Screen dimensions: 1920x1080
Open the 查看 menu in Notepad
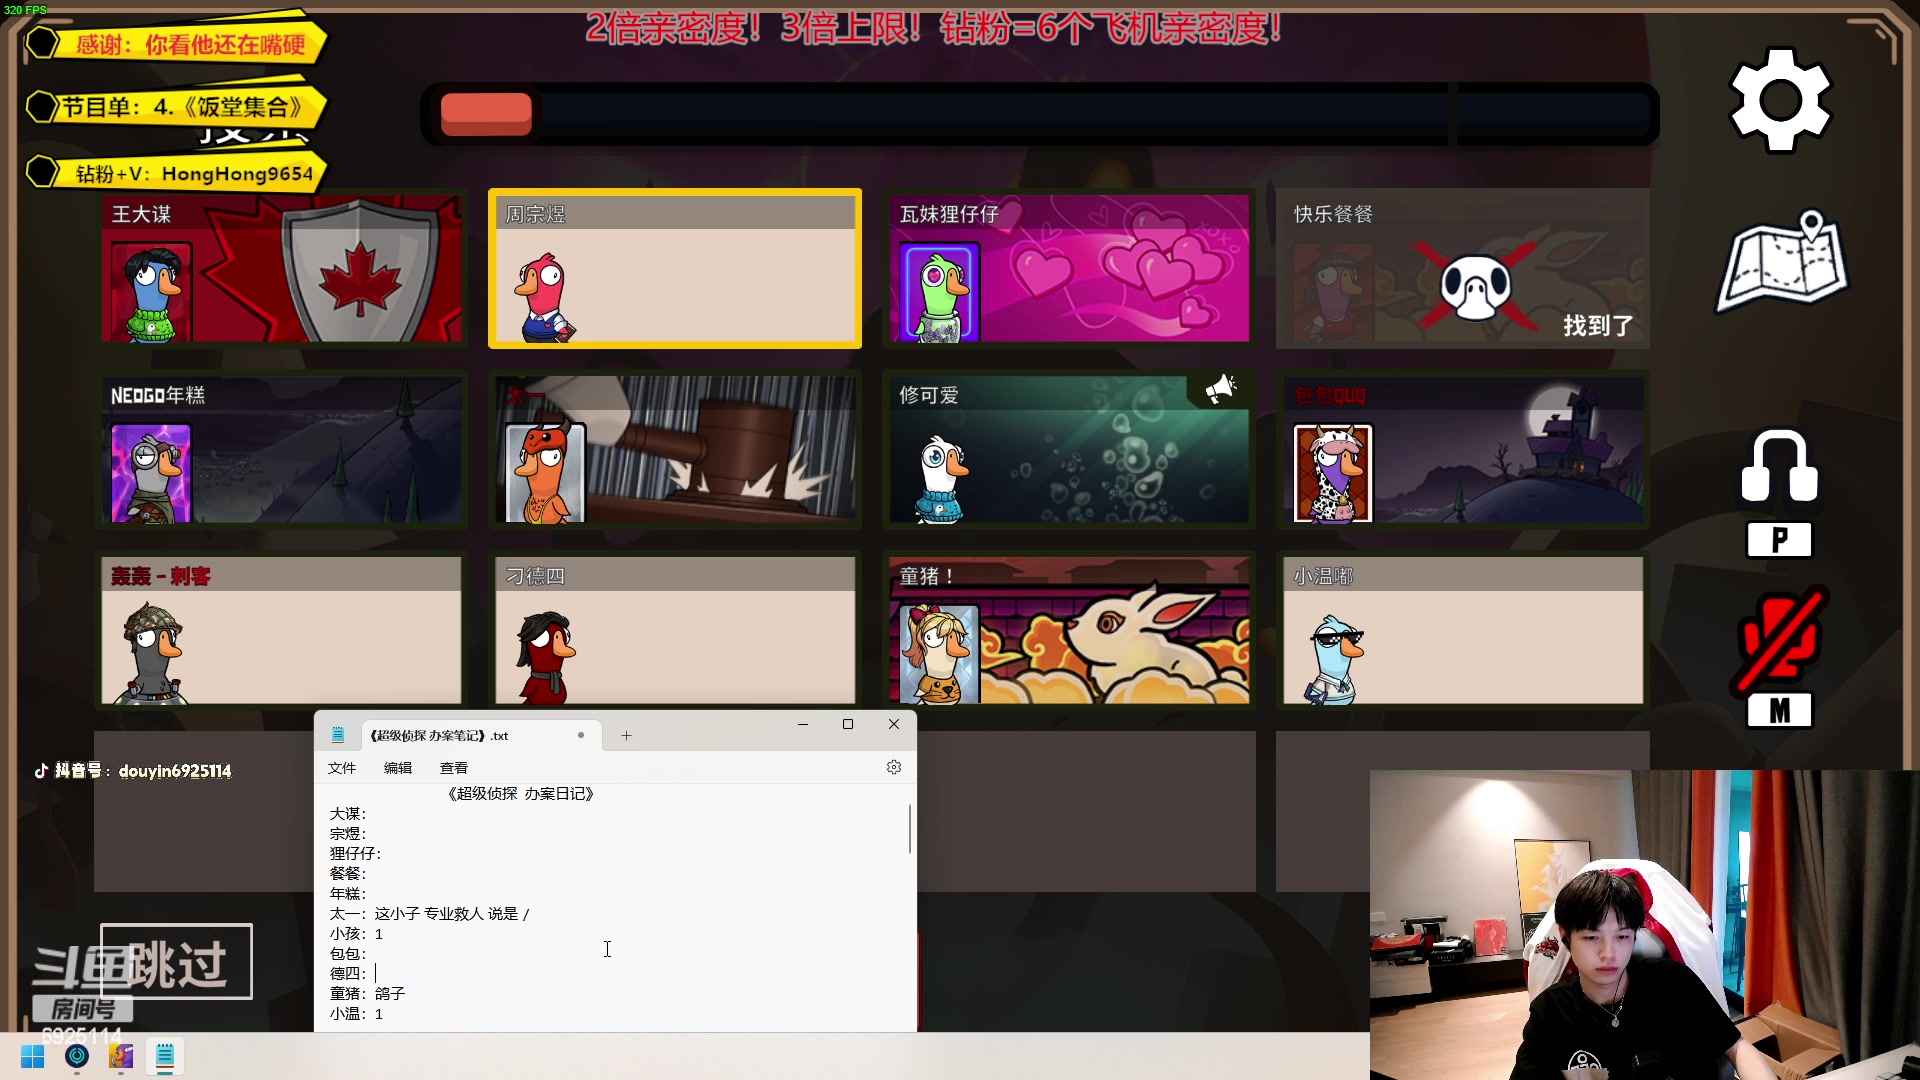(x=454, y=768)
